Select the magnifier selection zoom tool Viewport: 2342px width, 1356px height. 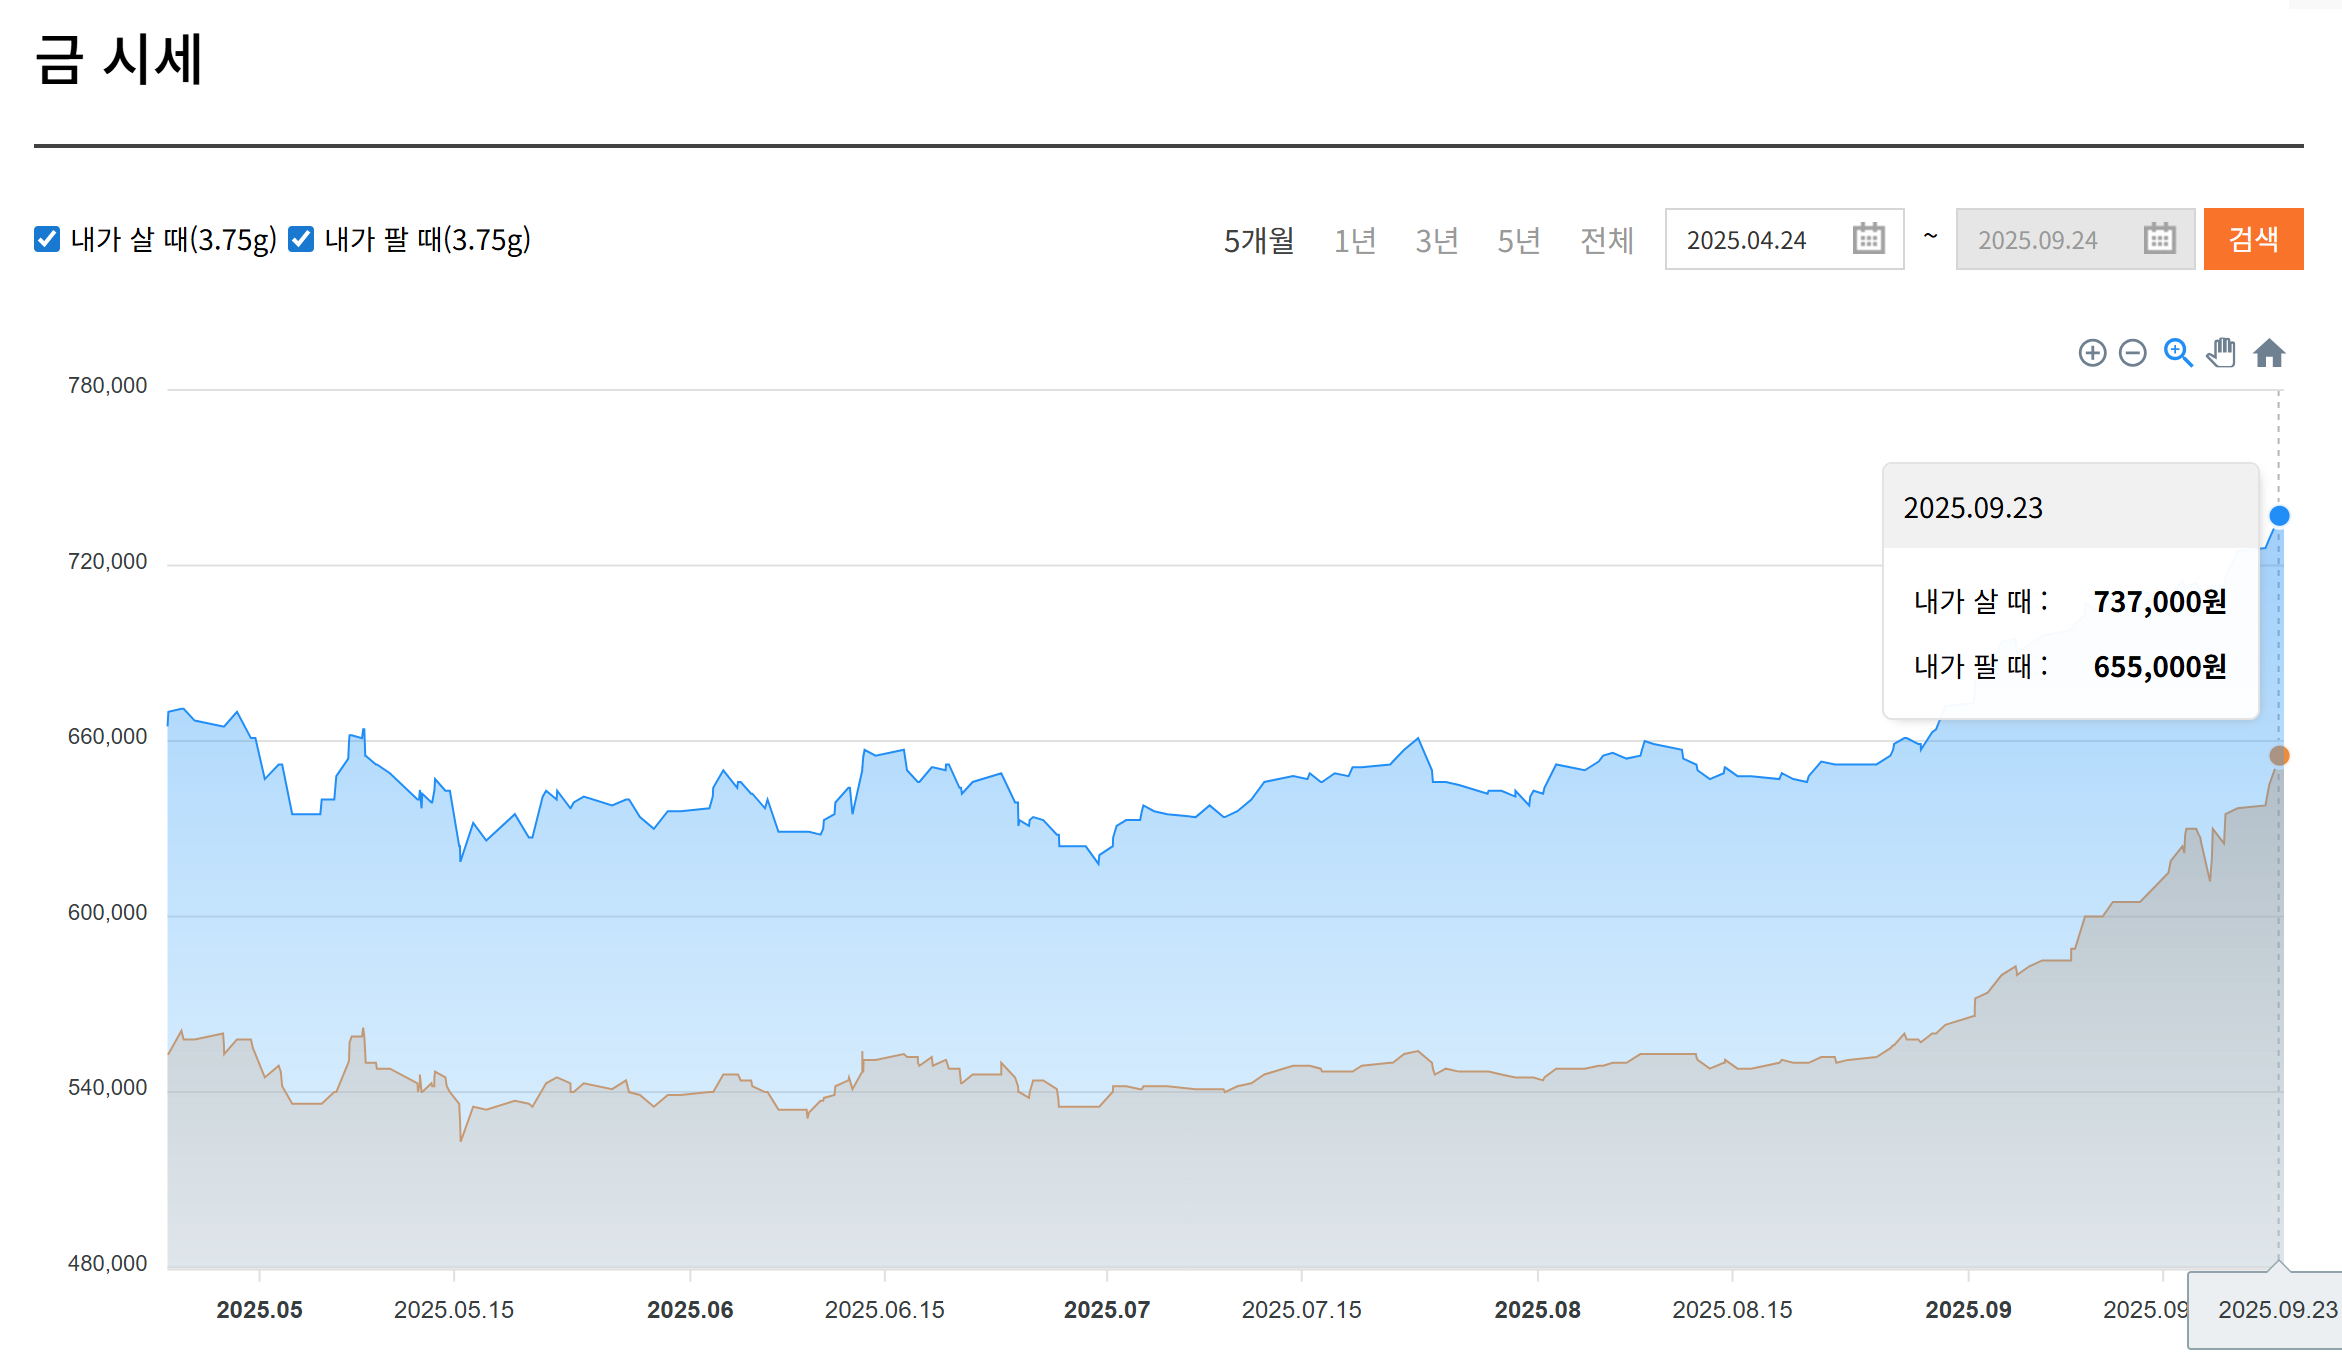click(x=2177, y=353)
